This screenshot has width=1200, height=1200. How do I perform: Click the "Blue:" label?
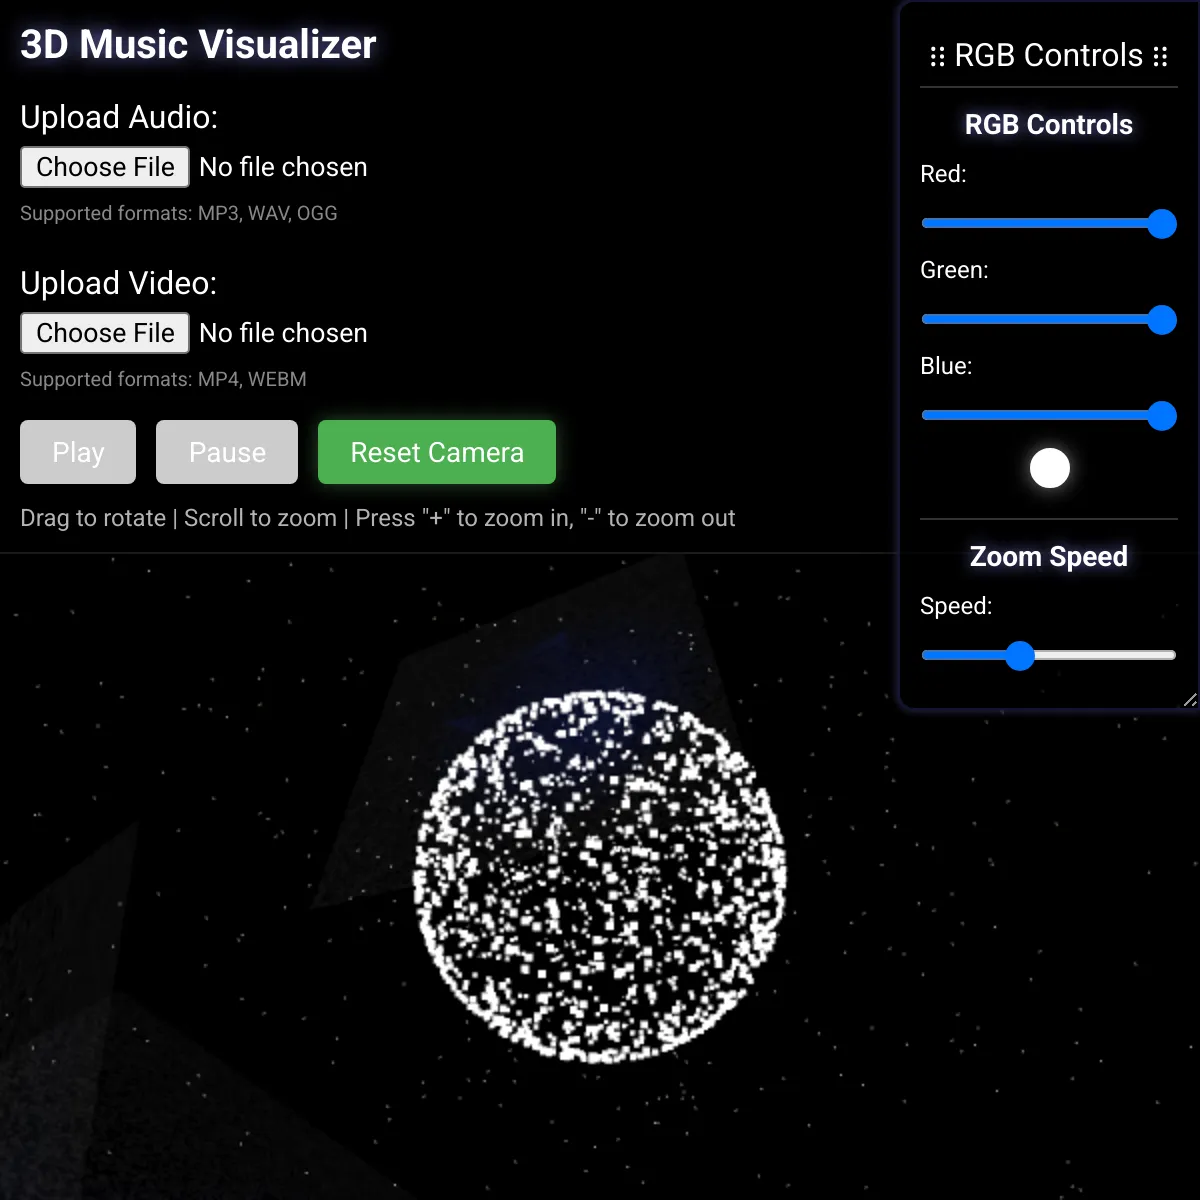[946, 366]
